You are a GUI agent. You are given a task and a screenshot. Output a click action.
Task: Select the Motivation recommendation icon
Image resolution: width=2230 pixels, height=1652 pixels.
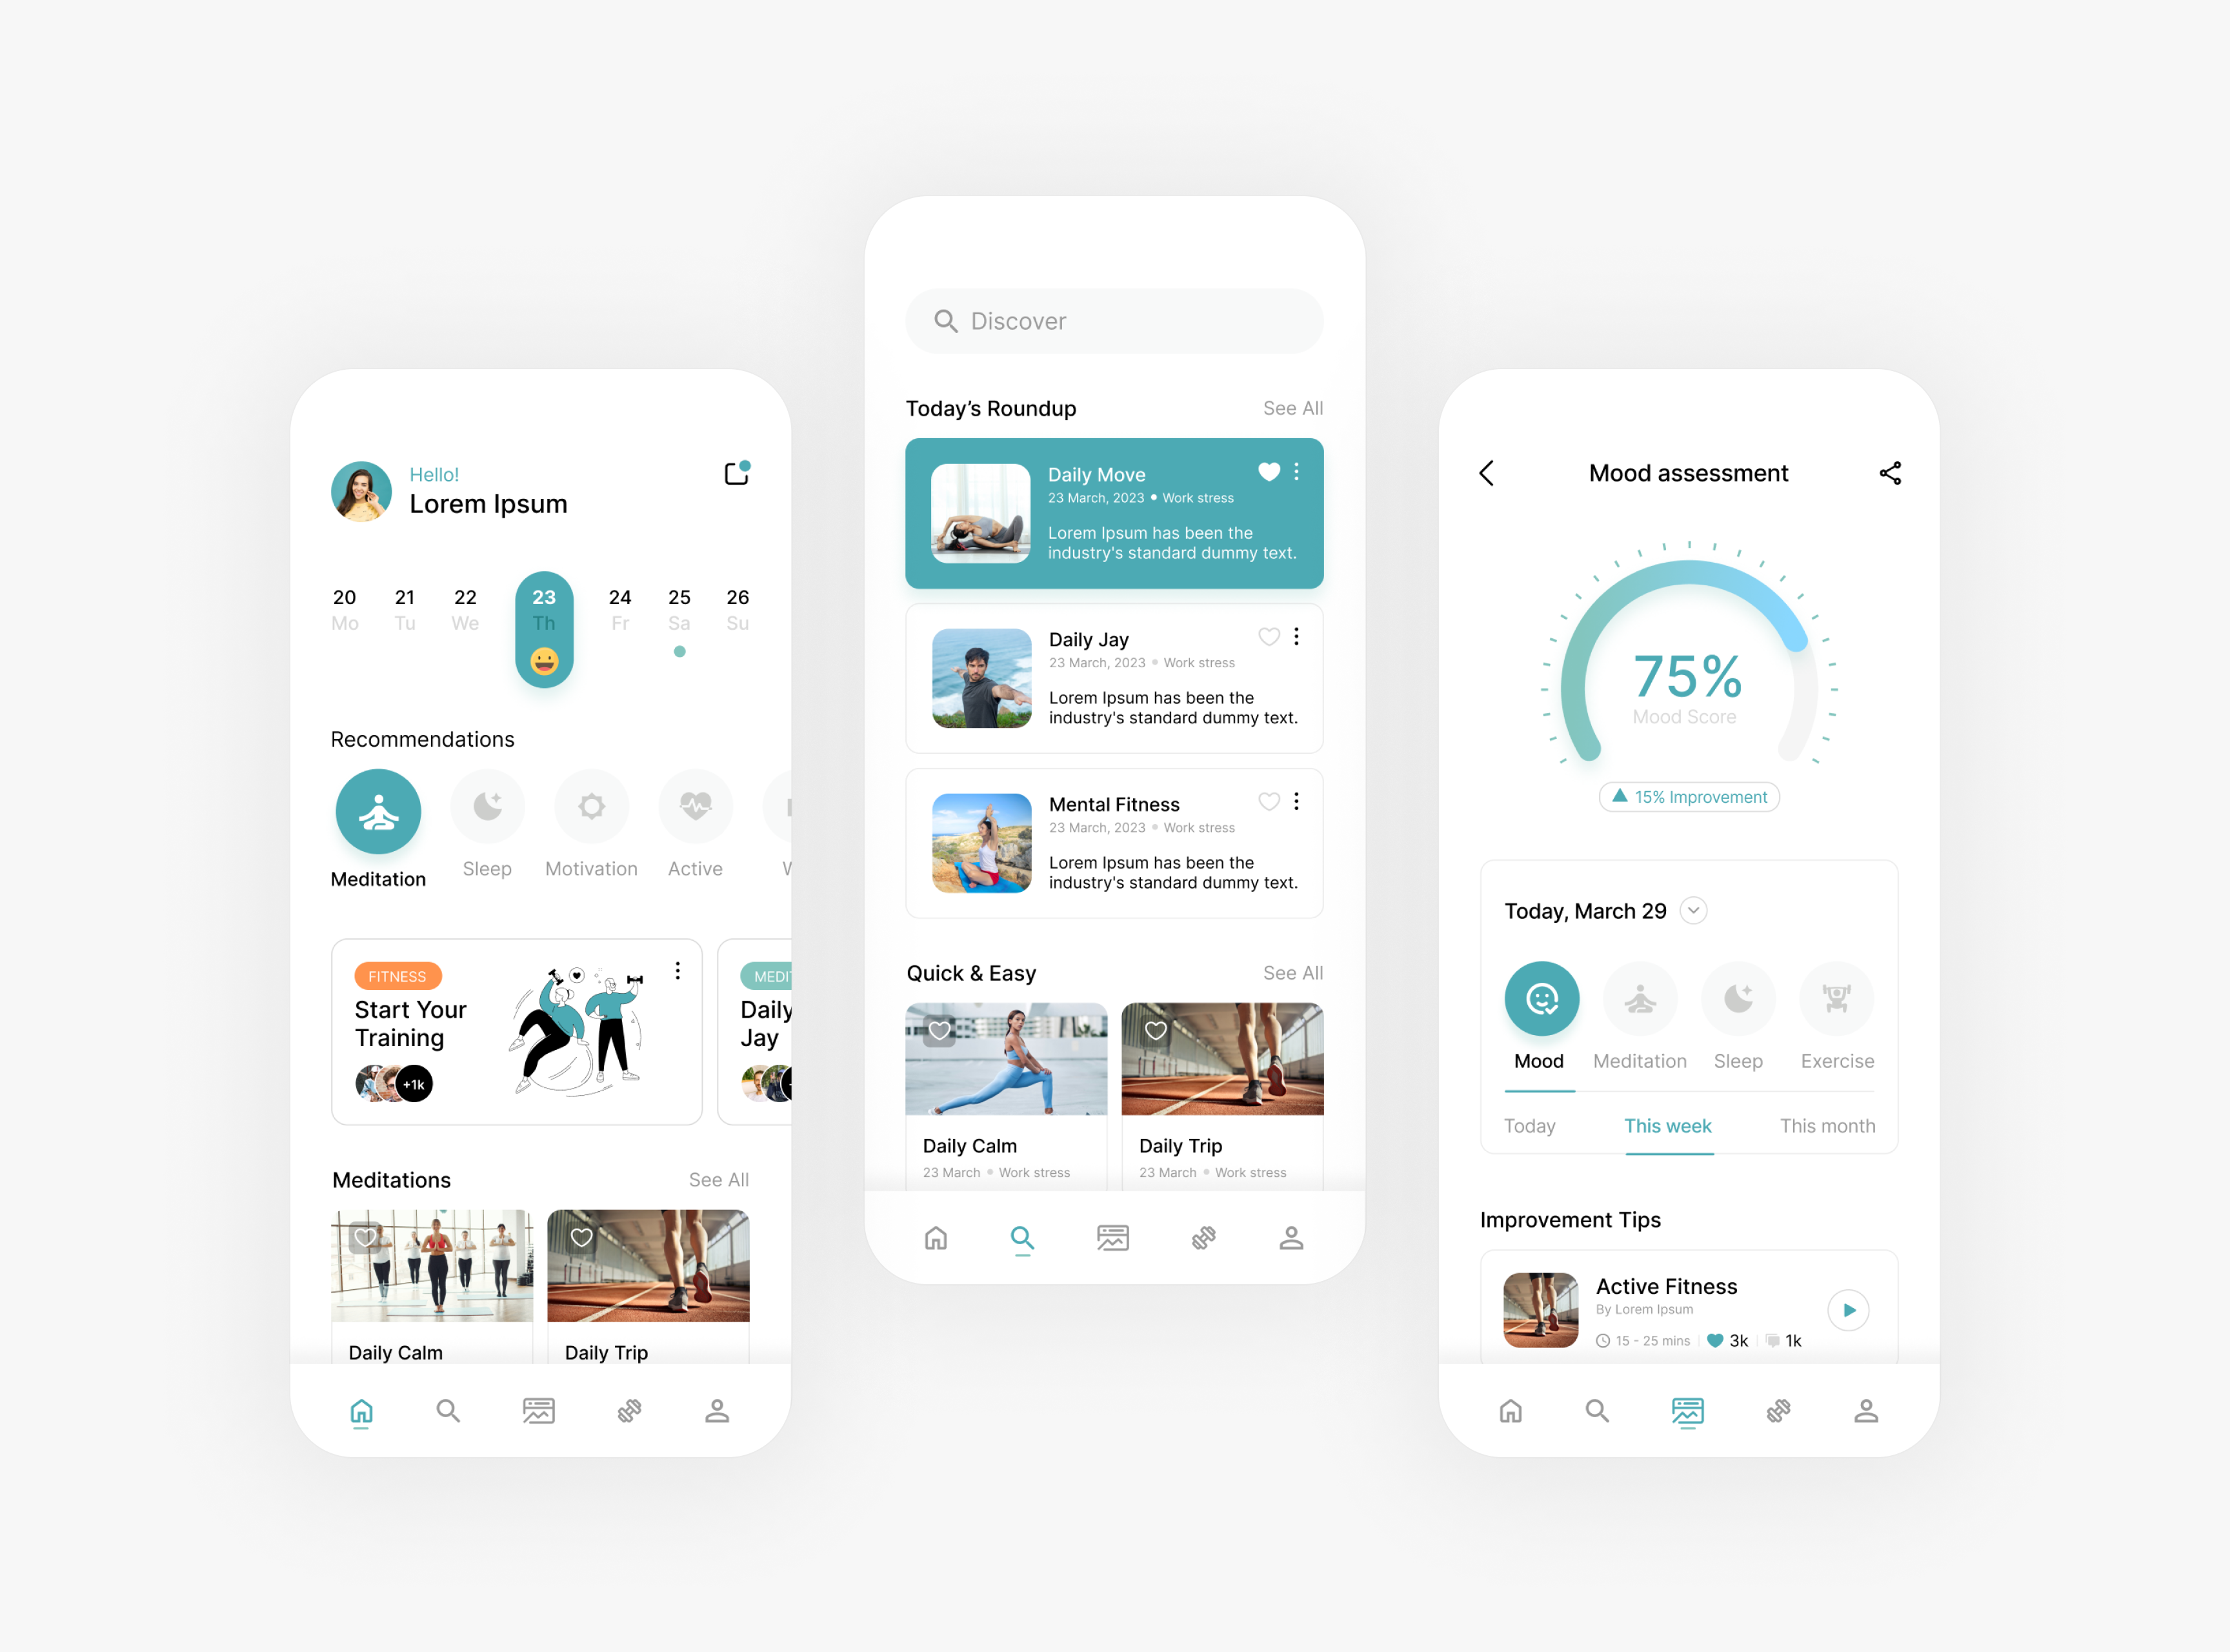coord(588,809)
